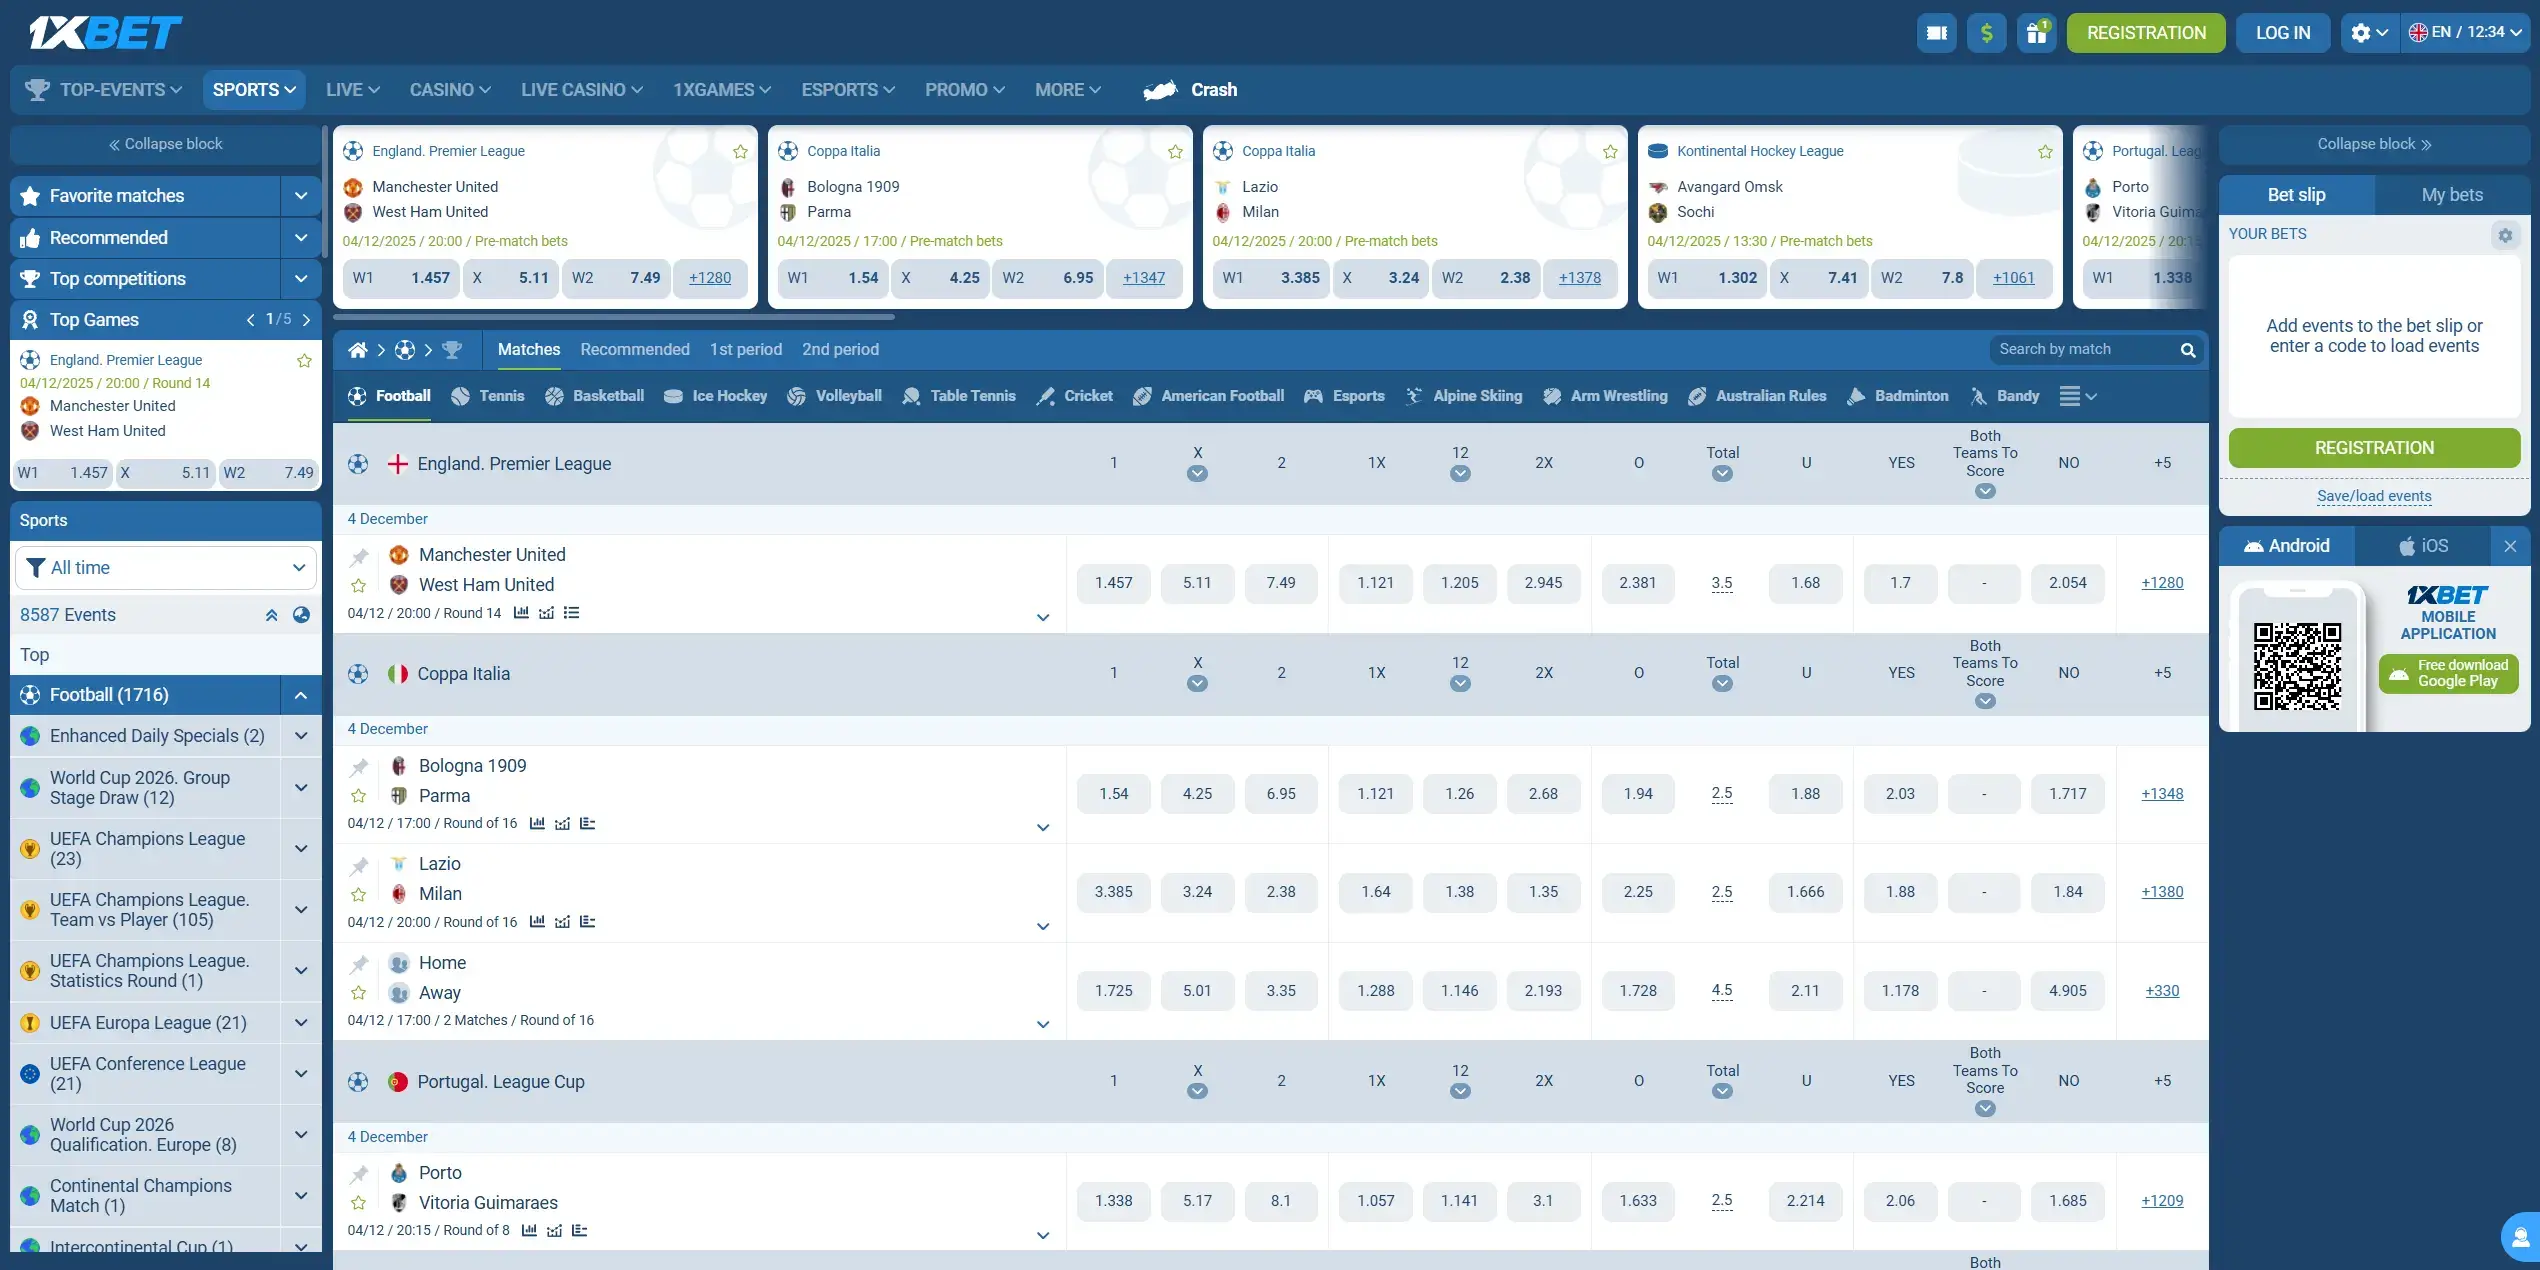Click the green REGISTRATION button in bet slip
2540x1270 pixels.
point(2374,448)
